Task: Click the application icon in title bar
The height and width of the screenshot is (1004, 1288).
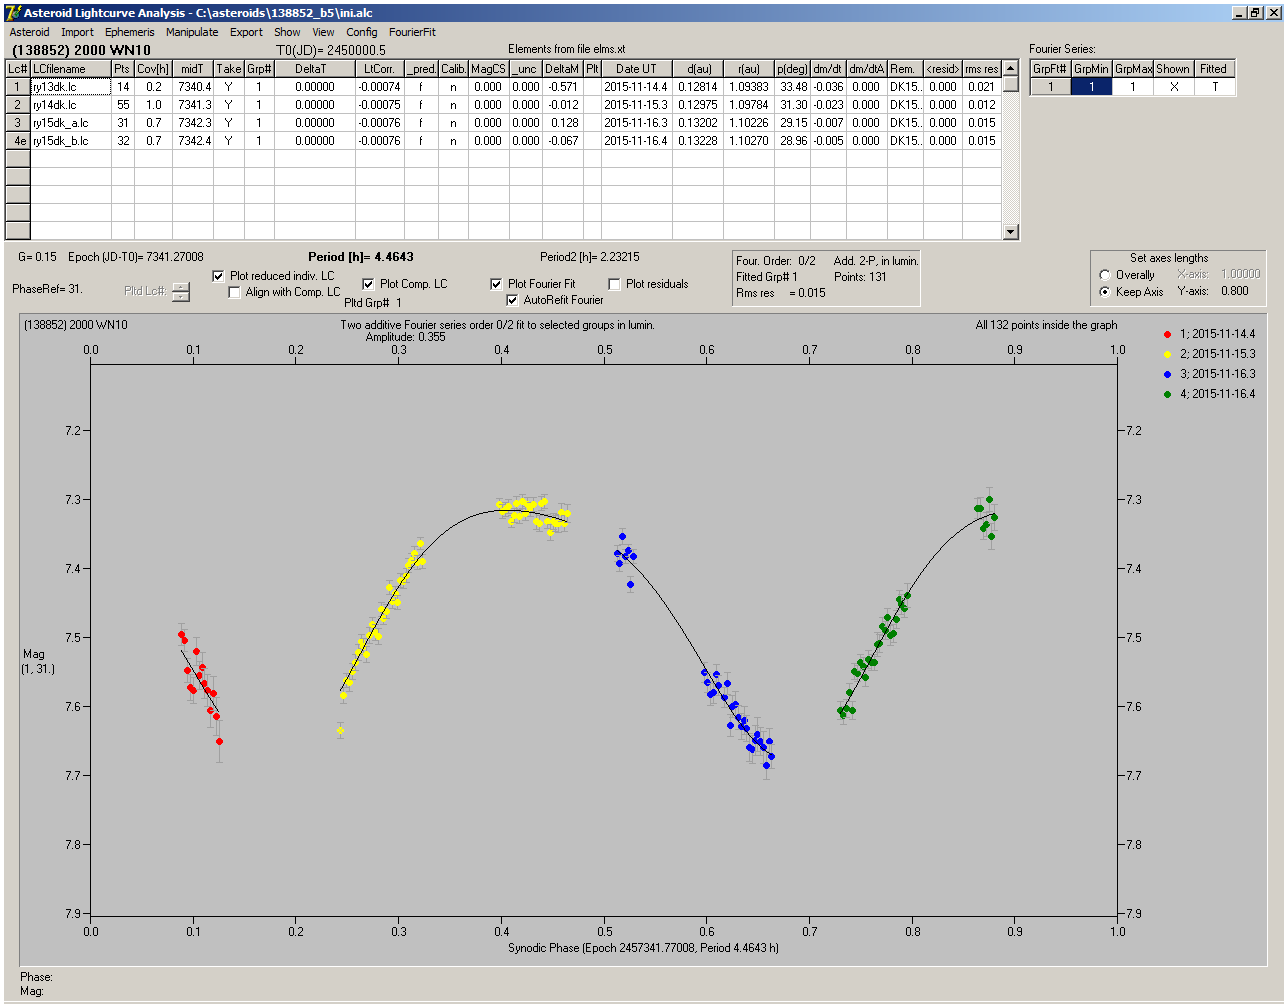Action: pos(13,12)
